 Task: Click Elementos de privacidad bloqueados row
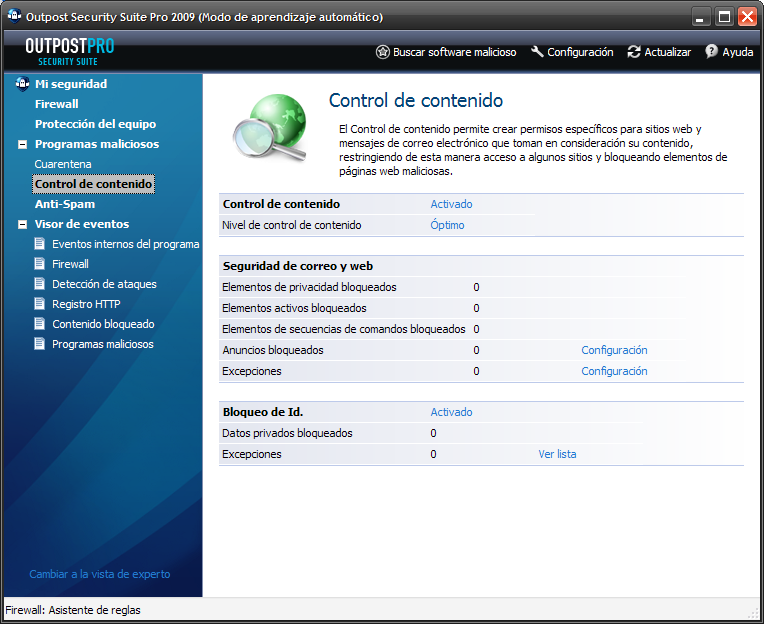click(309, 287)
